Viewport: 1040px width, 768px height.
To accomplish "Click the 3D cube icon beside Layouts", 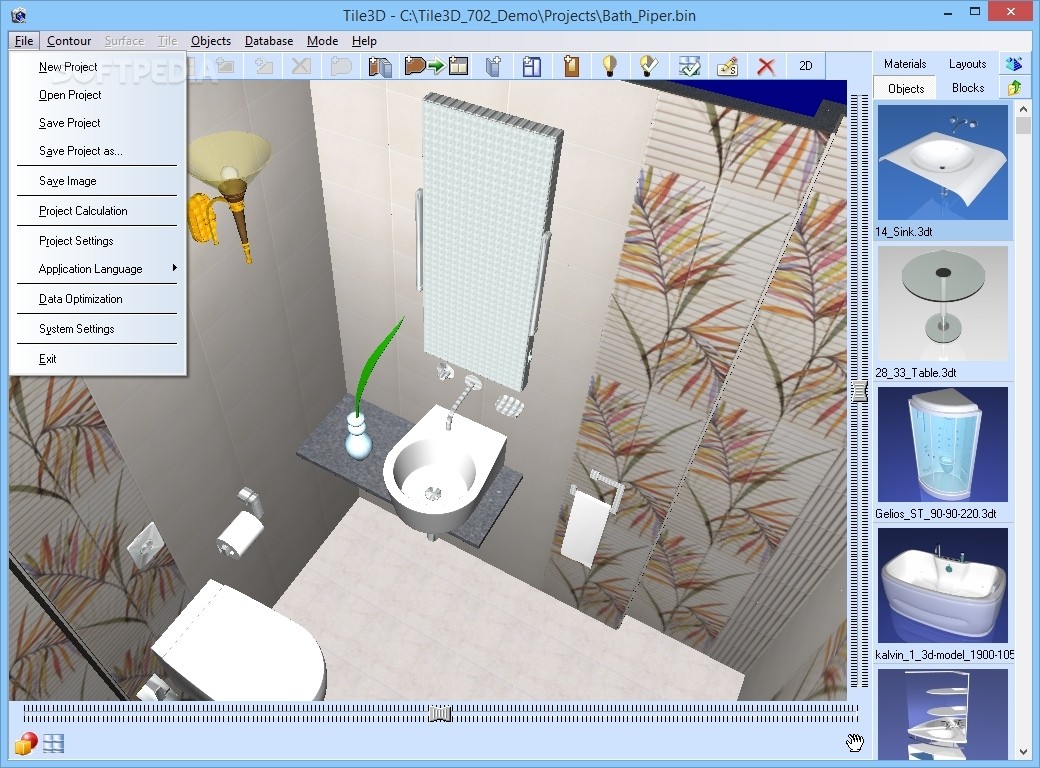I will pos(1013,64).
